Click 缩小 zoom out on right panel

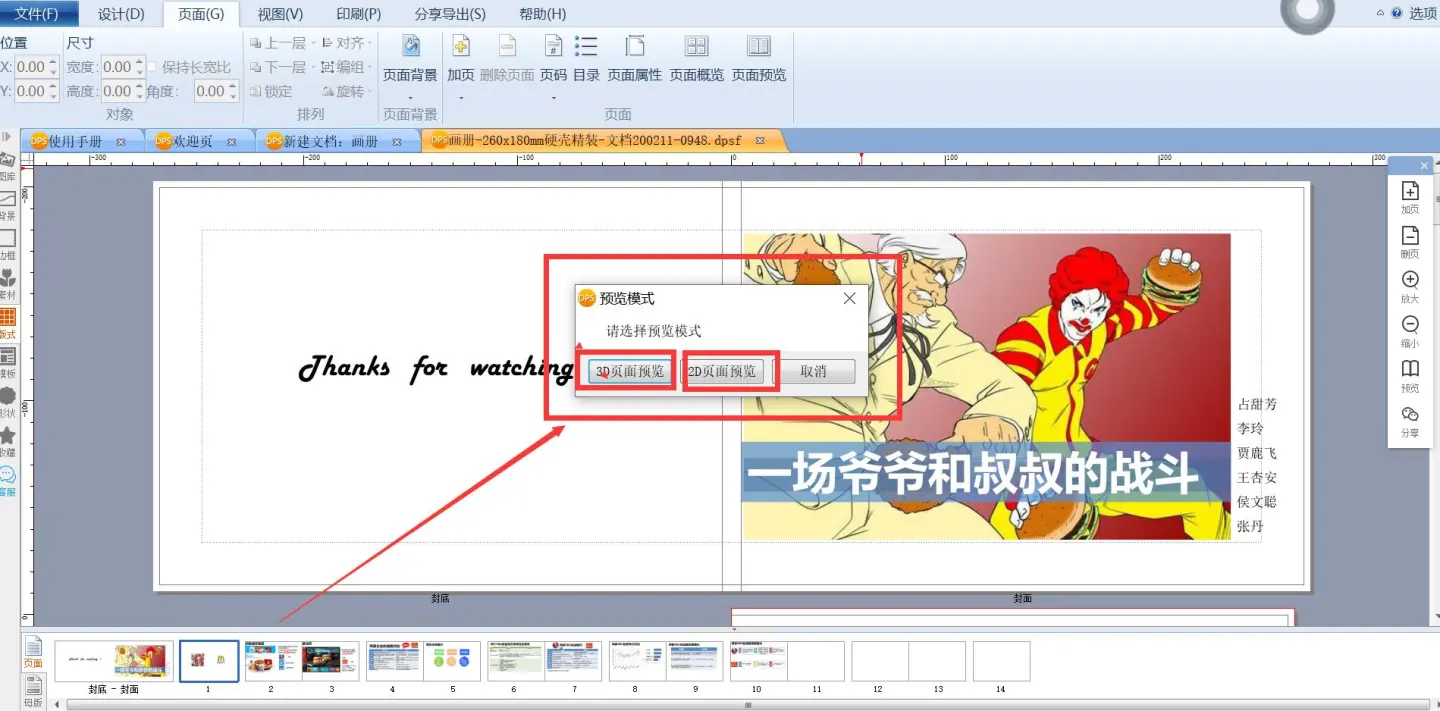click(x=1410, y=331)
